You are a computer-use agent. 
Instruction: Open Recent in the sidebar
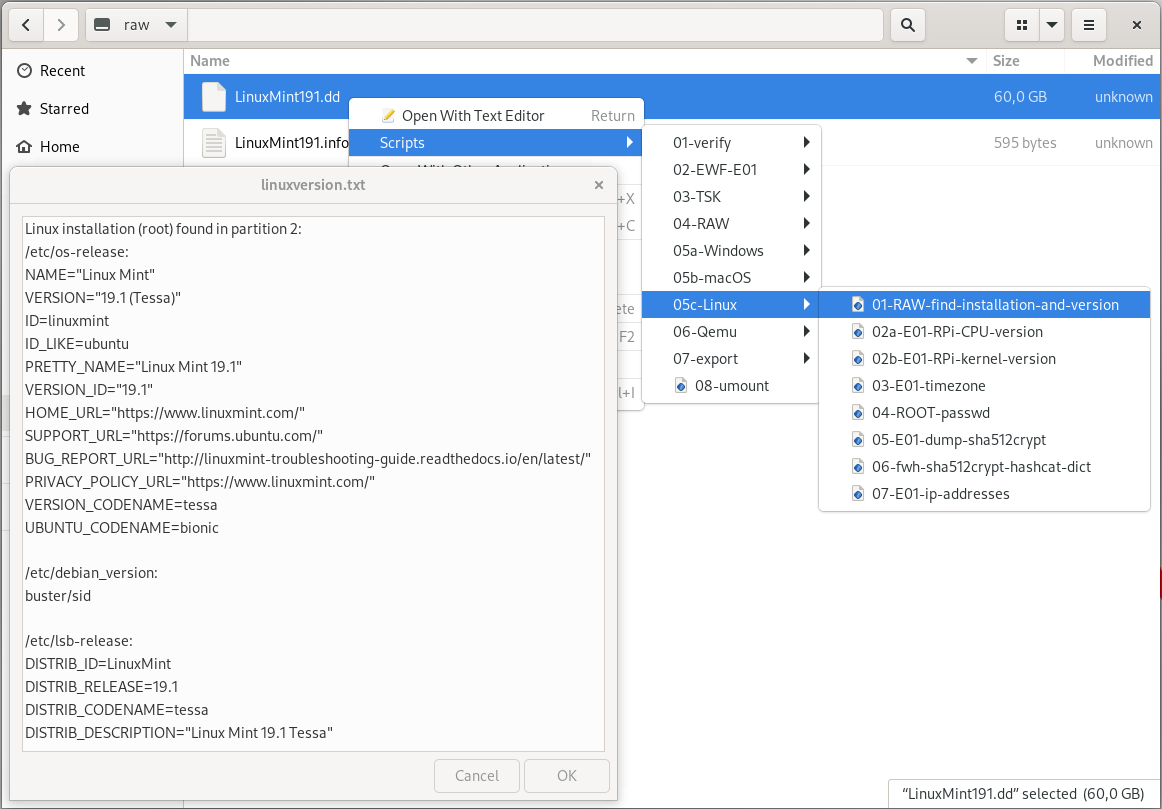pos(62,70)
